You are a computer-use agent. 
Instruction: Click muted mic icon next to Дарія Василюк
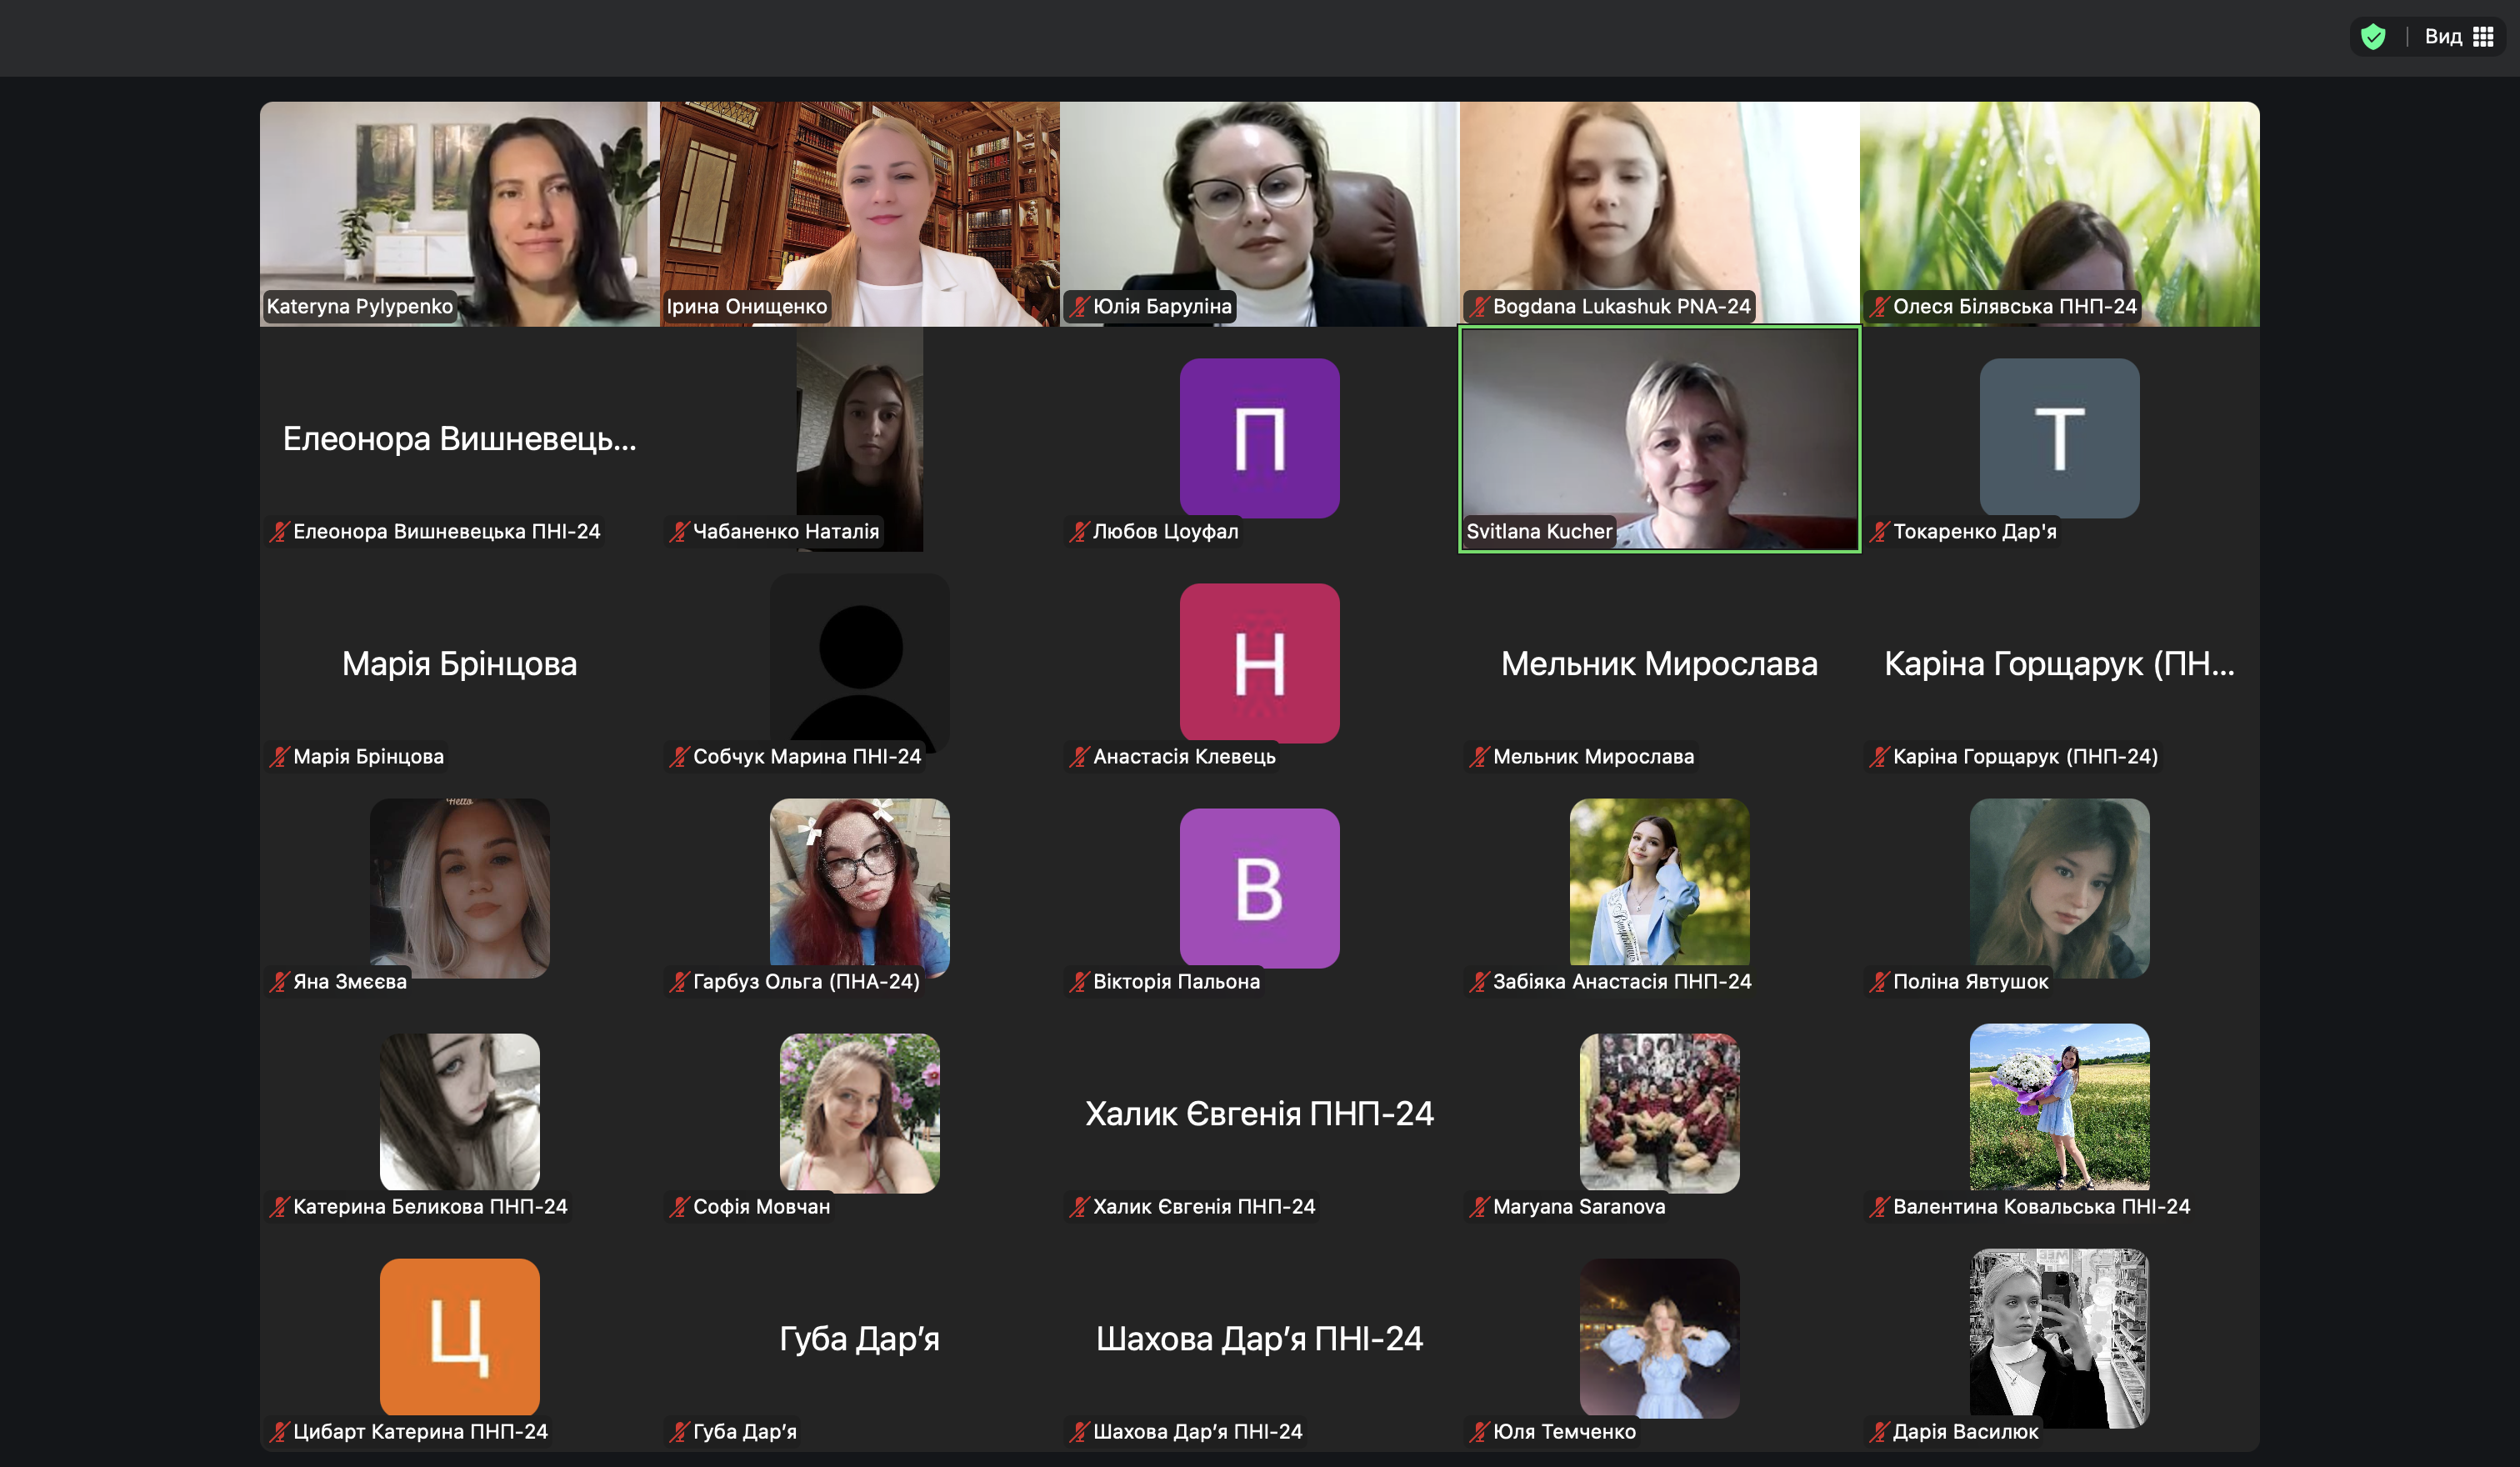(x=1878, y=1432)
